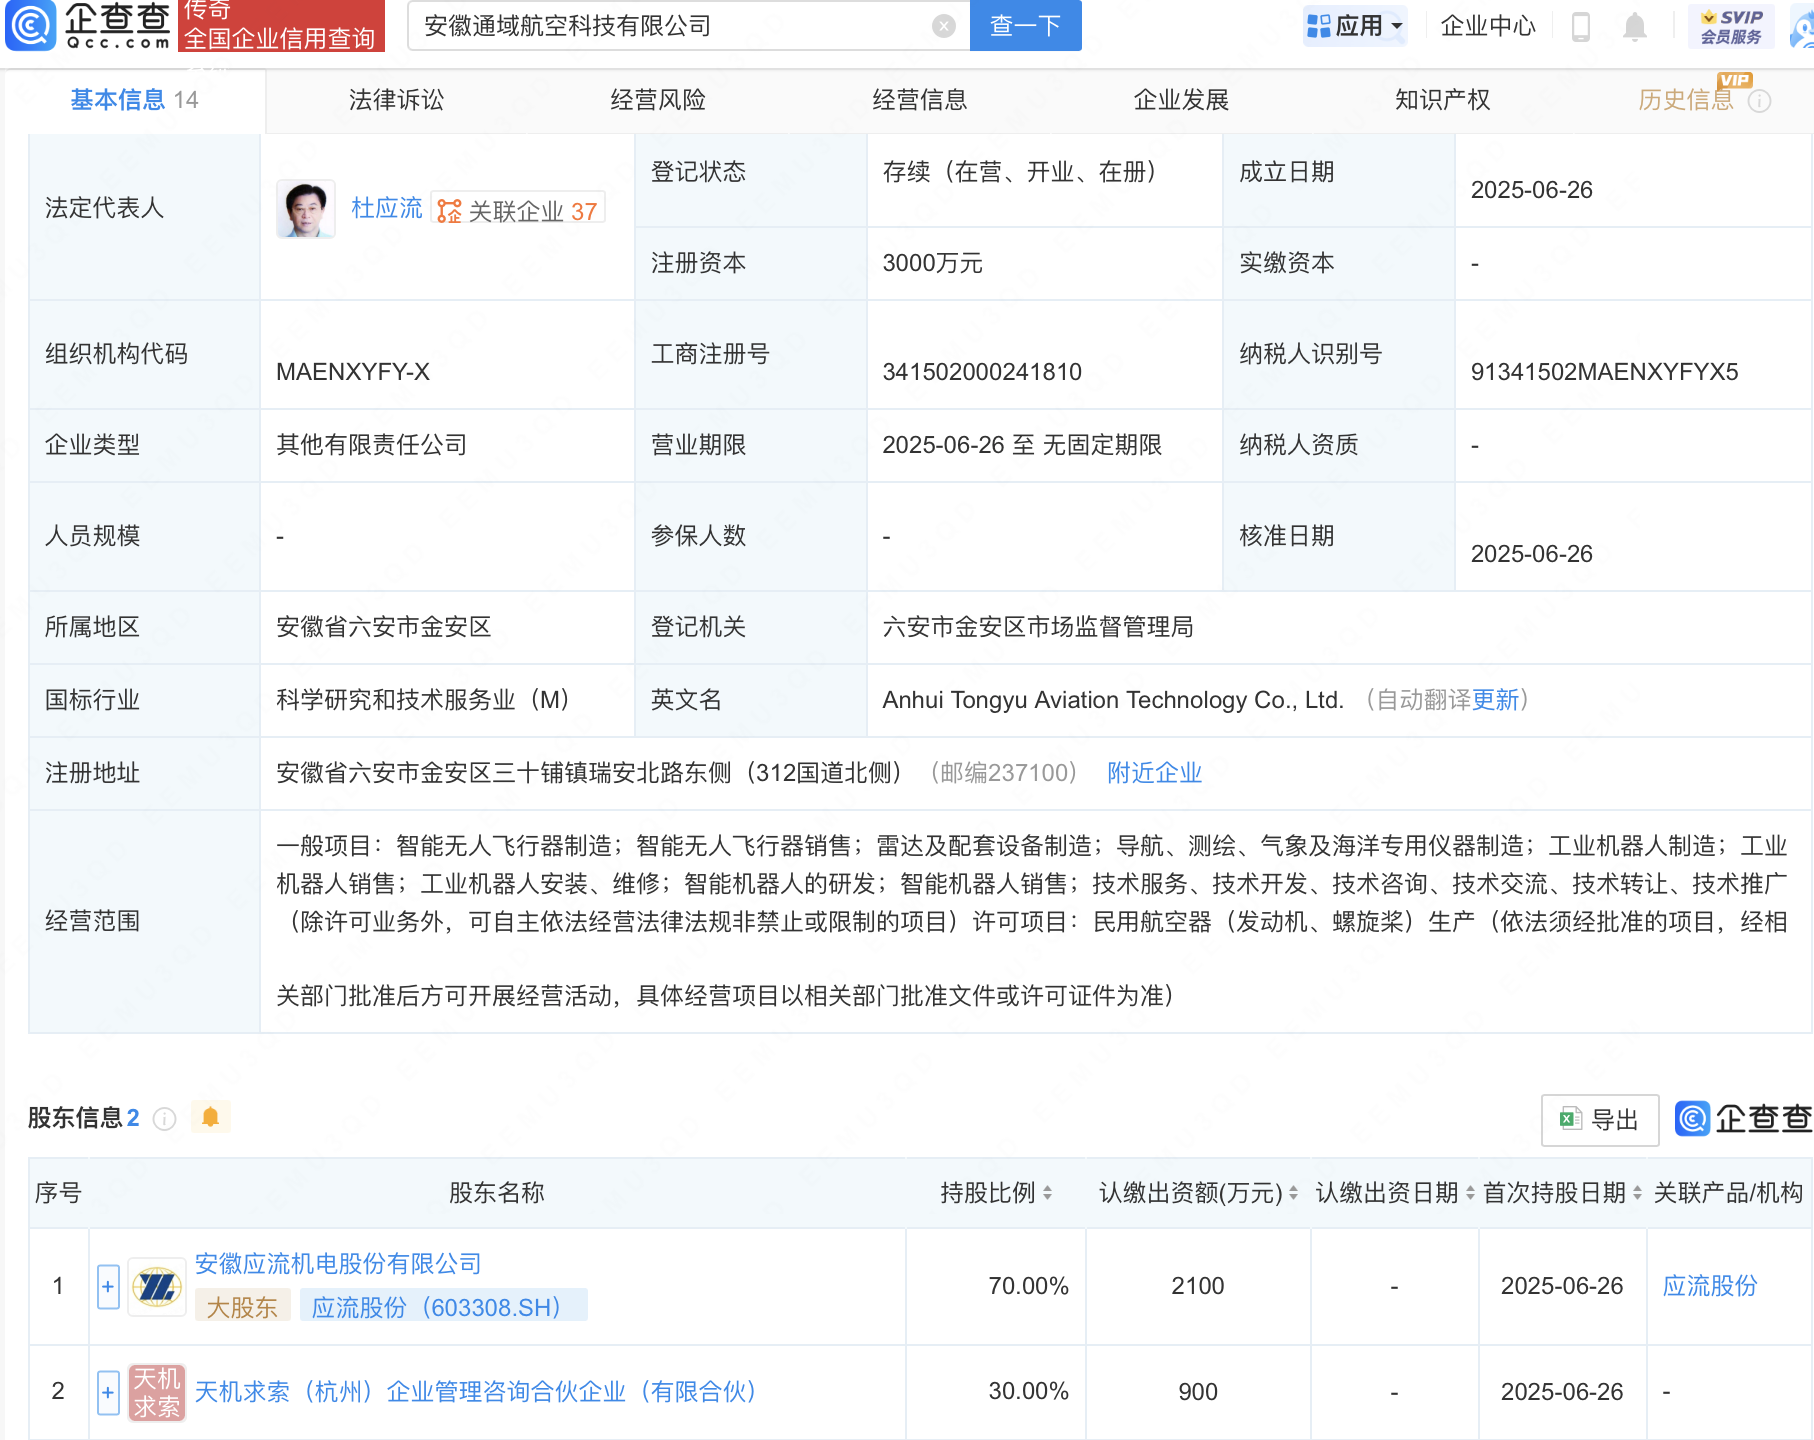Open related product 应流股份 link
The height and width of the screenshot is (1440, 1814).
coord(1709,1286)
